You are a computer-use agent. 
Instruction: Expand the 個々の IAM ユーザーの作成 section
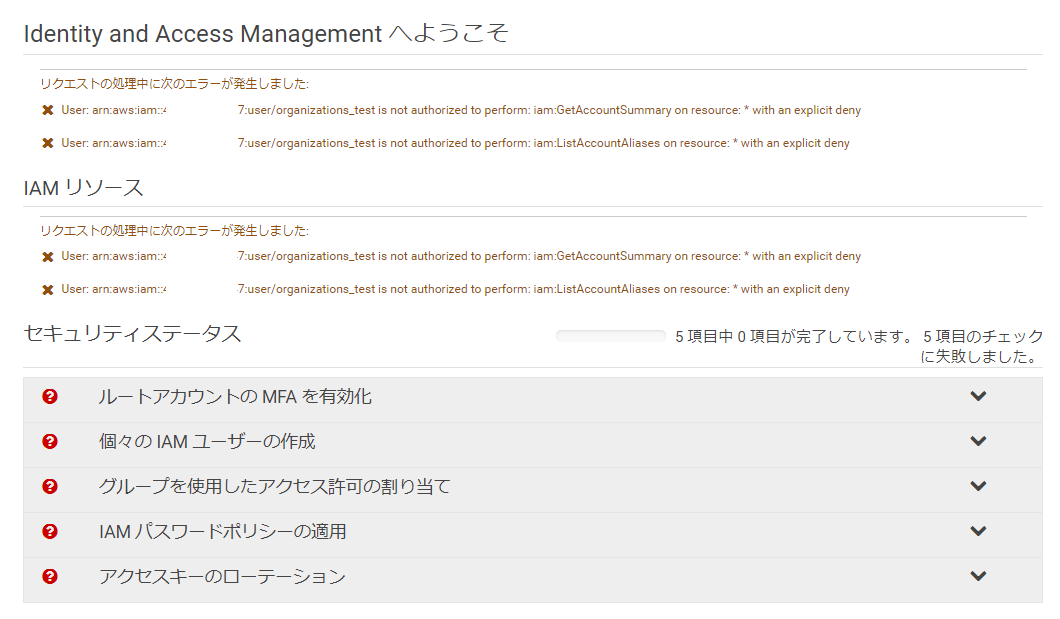point(977,443)
